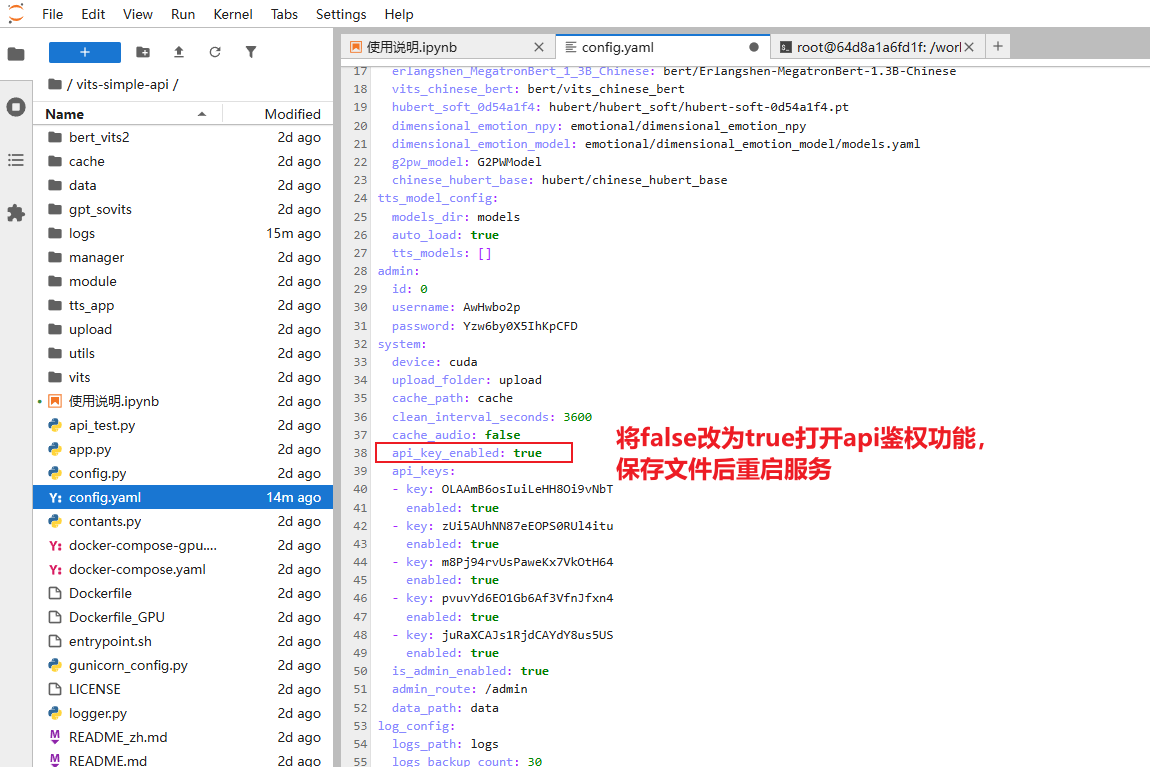Select gunicorn_config.py in the file list

pyautogui.click(x=183, y=666)
